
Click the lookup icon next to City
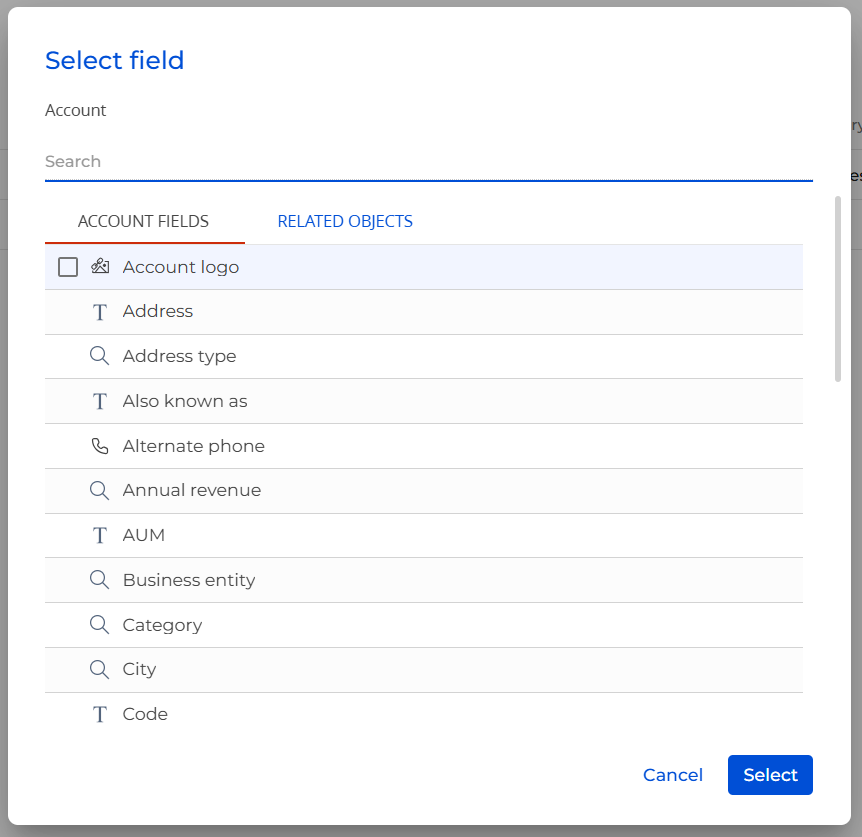pyautogui.click(x=100, y=669)
